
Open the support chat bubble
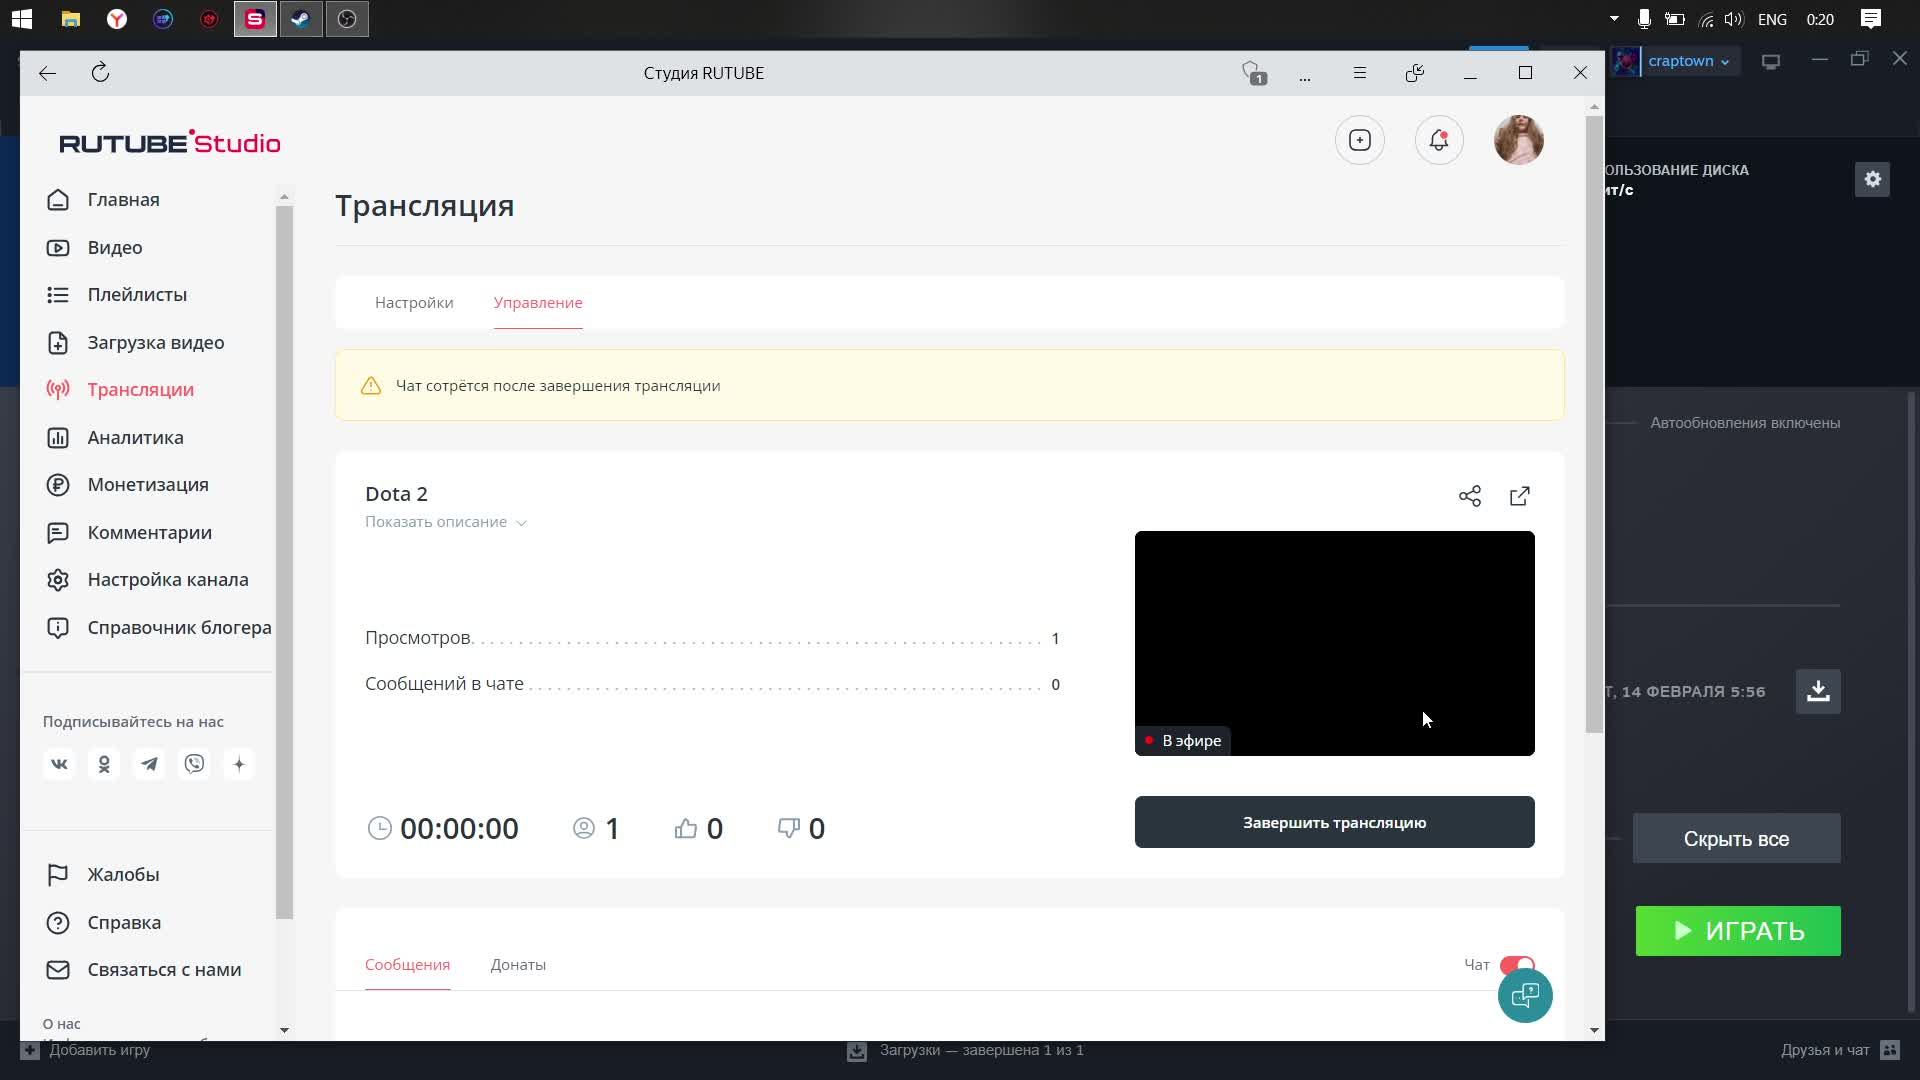1525,996
